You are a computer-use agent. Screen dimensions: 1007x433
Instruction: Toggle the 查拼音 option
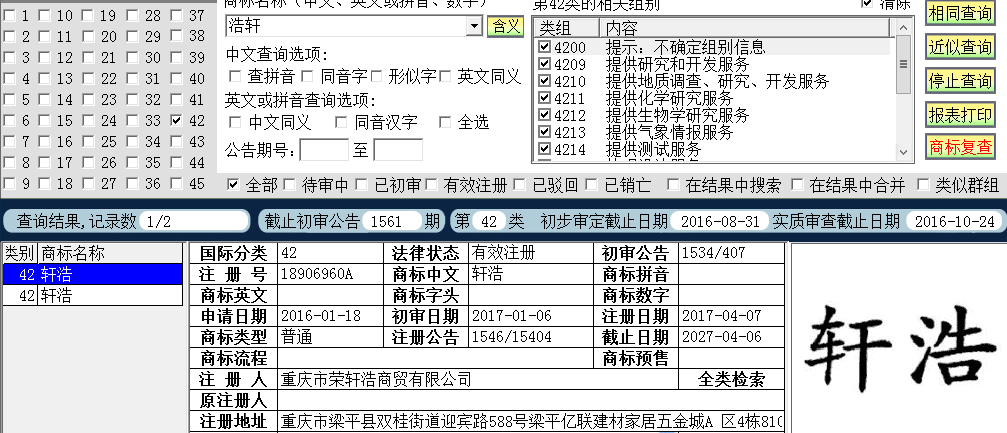coord(235,76)
